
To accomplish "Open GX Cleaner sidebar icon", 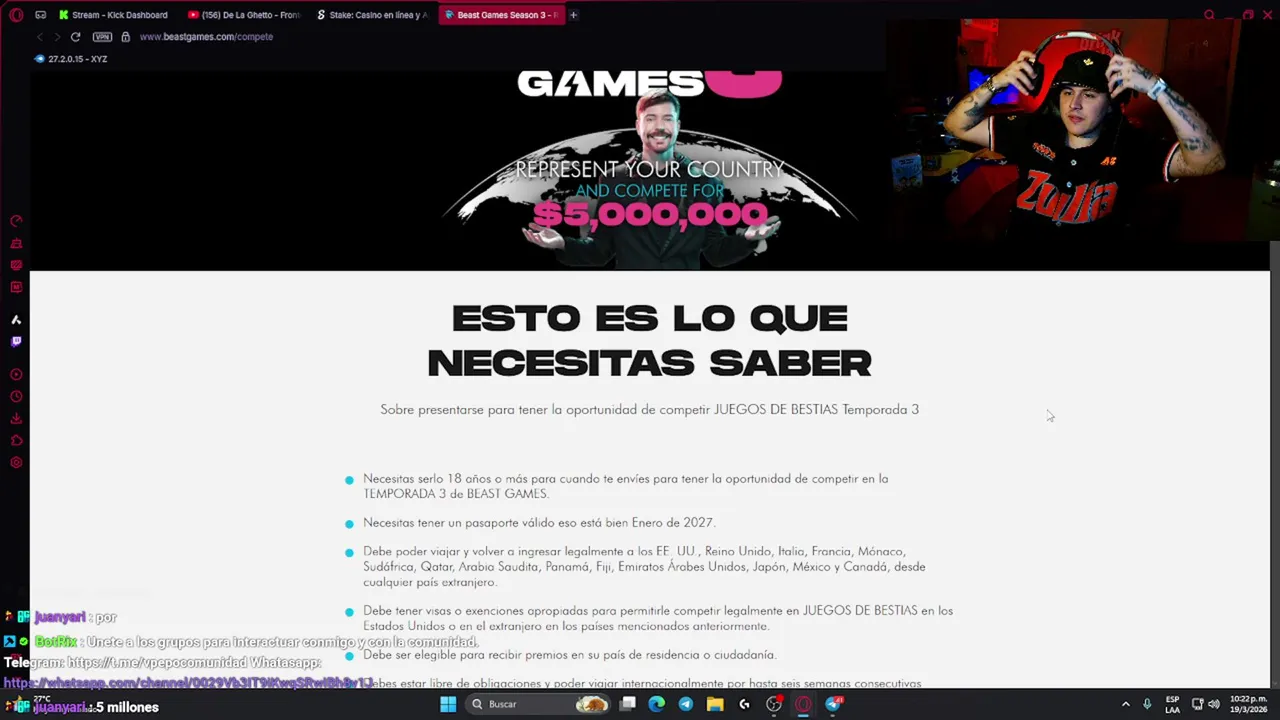I will [16, 243].
